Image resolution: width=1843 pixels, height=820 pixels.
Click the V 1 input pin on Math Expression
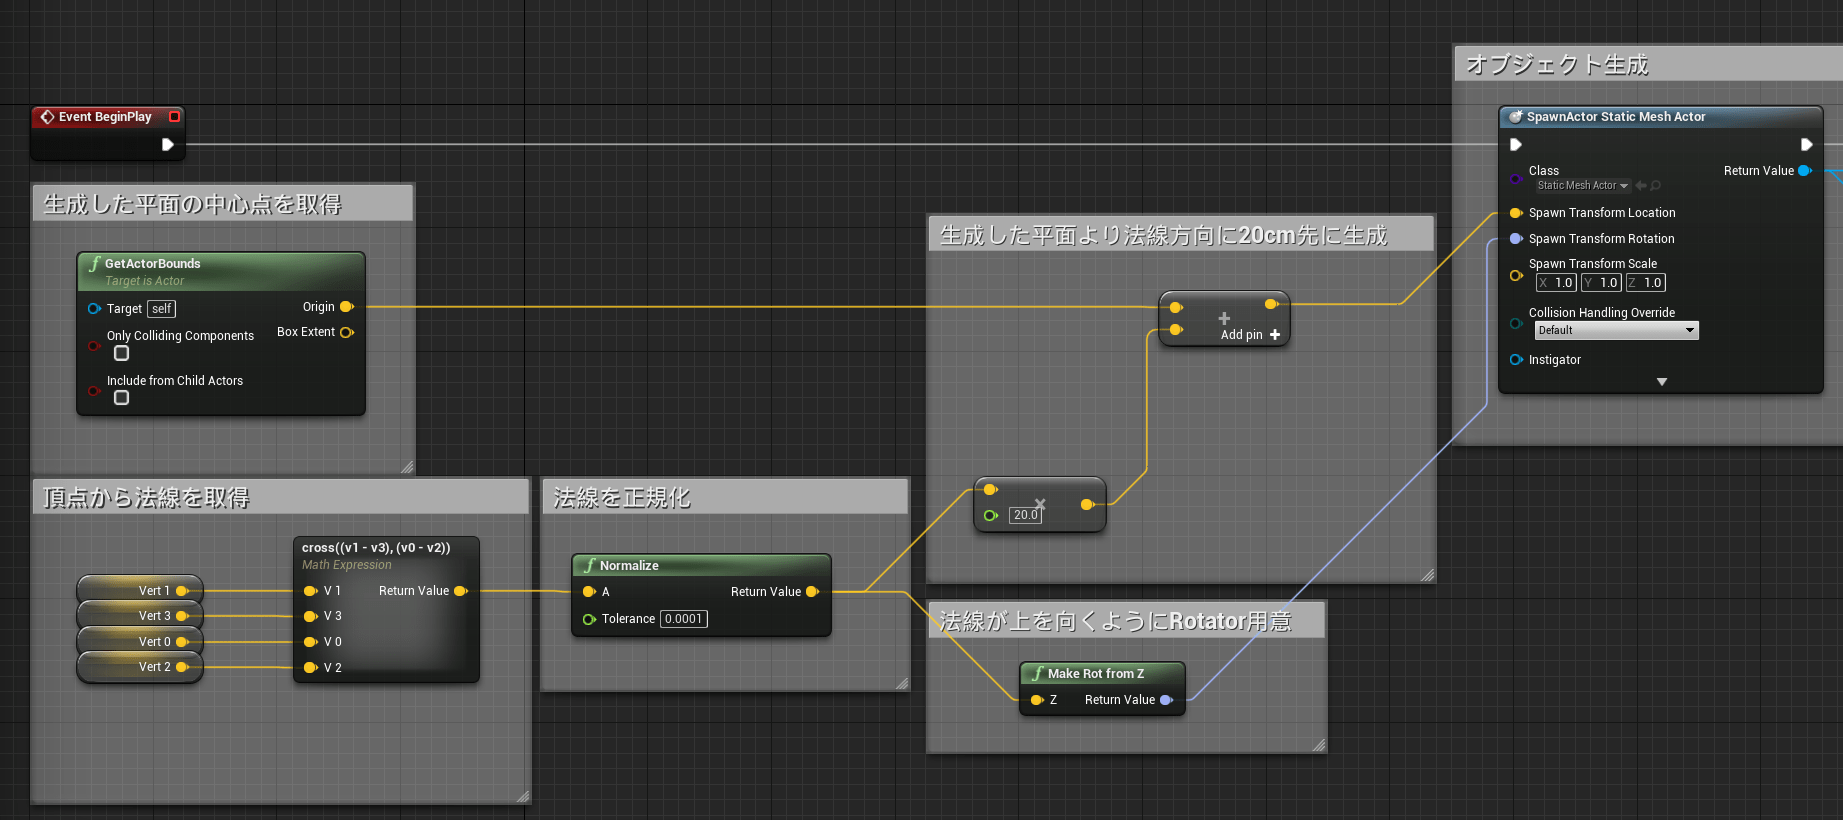coord(311,591)
